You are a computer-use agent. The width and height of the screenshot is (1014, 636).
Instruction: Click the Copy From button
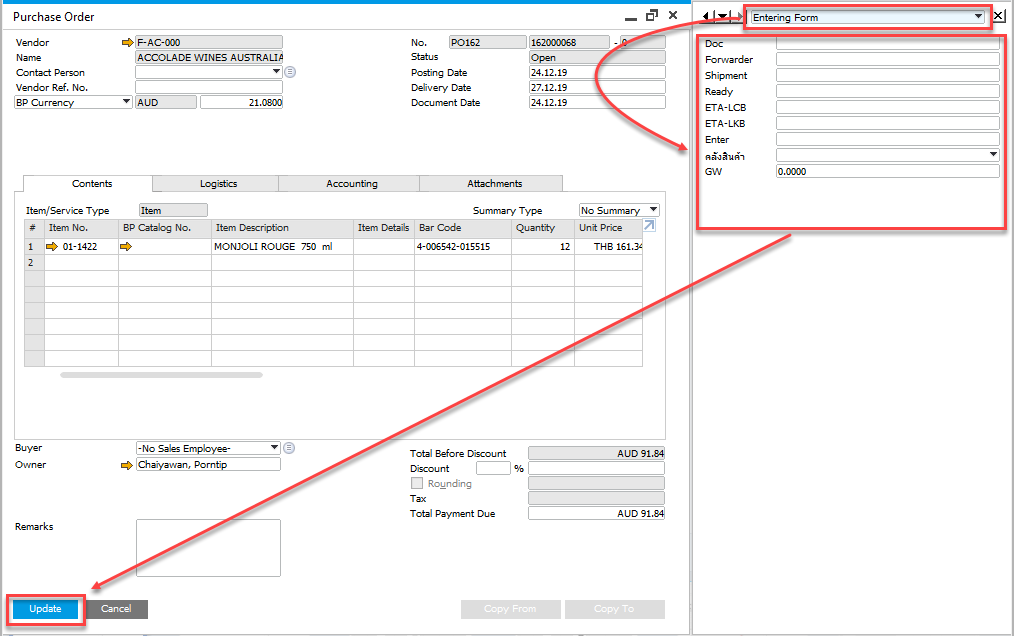(x=510, y=609)
